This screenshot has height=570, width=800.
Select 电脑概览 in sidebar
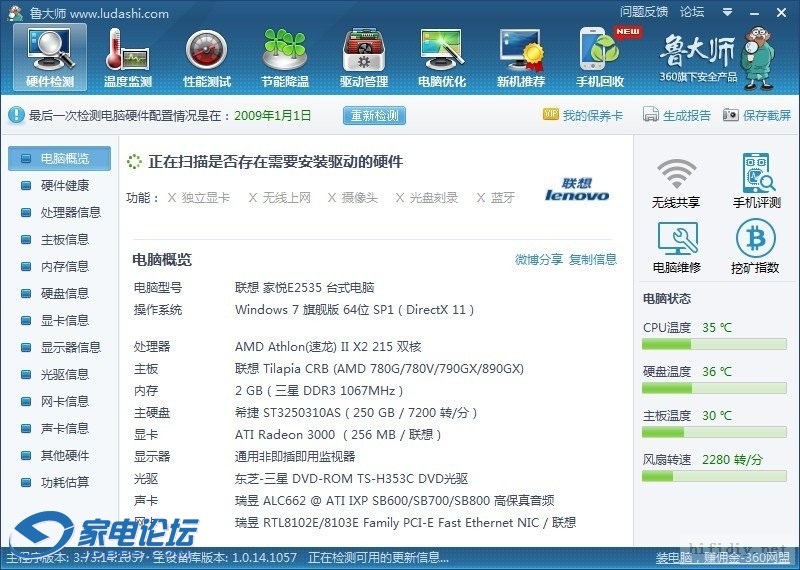point(60,158)
